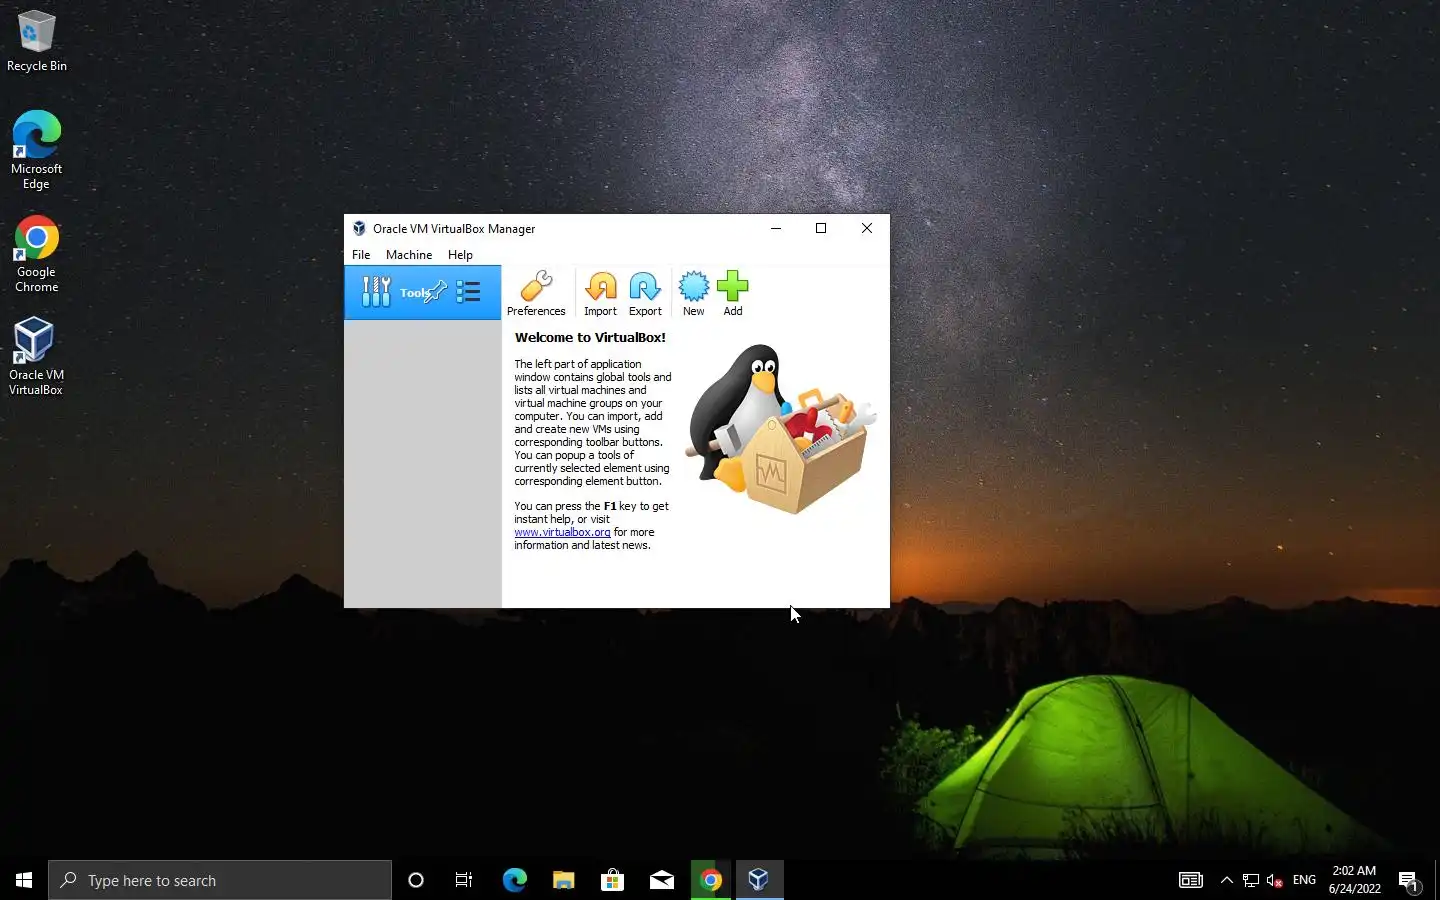This screenshot has height=900, width=1440.
Task: Click the Tux toolbox welcome image
Action: (x=781, y=429)
